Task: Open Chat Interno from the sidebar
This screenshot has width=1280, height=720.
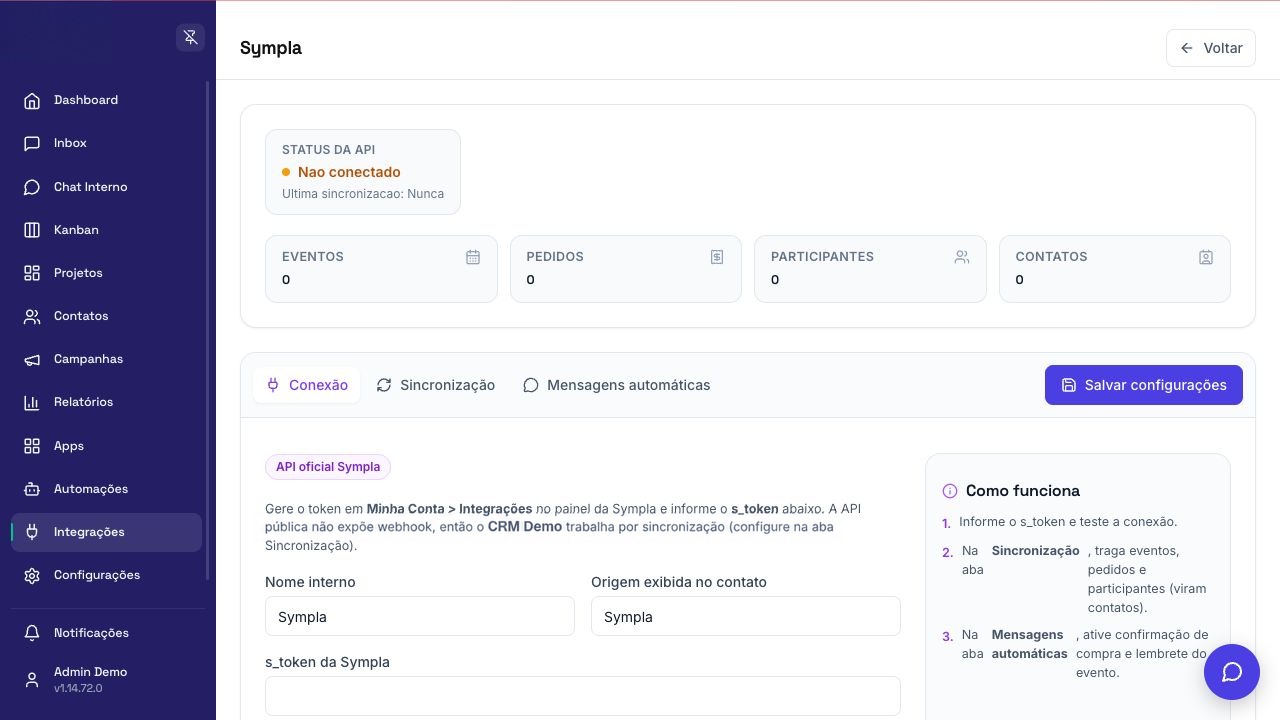Action: [x=106, y=187]
